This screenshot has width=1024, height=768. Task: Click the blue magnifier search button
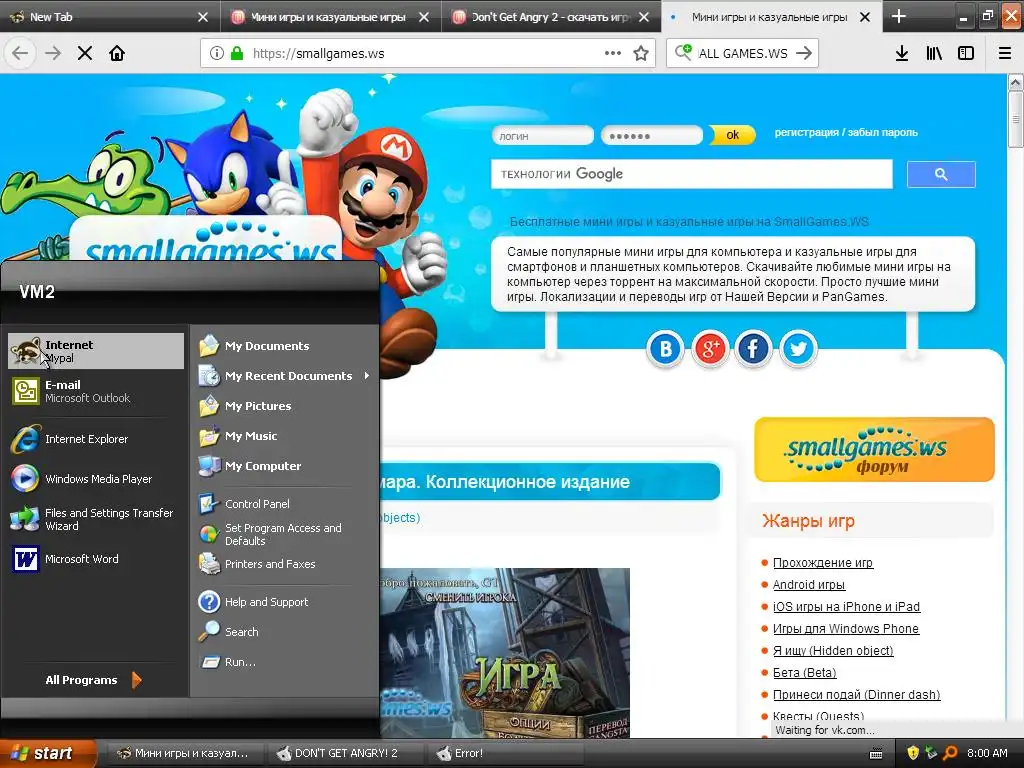pos(941,174)
